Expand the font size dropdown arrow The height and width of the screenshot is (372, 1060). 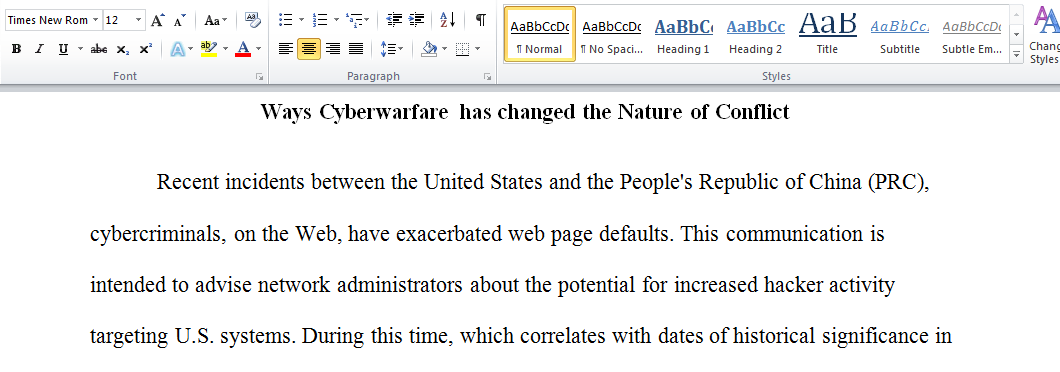[x=139, y=20]
